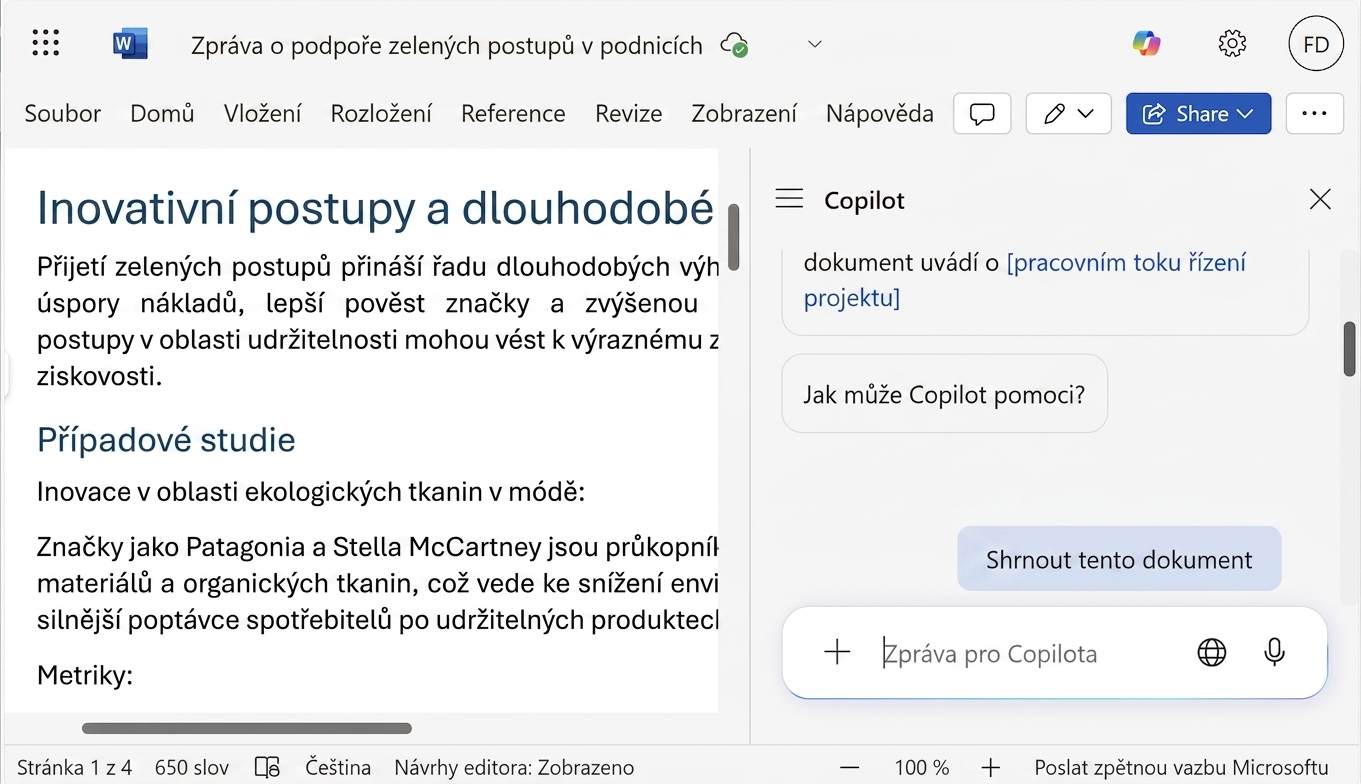
Task: Click the line 'Inovace v oblasti ekologických tkanin v módě:'
Action: pos(311,492)
